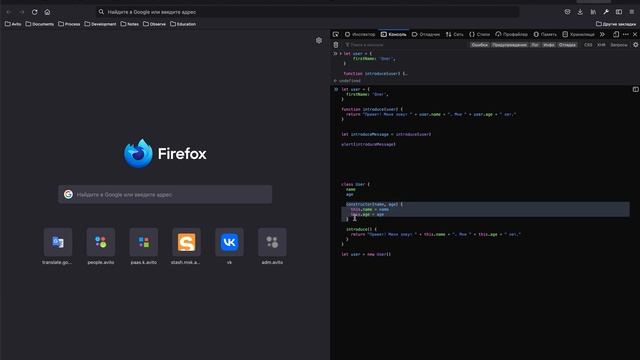Switch to the Инспектор DevTools tab
Screen dimensions: 640x360
[360, 34]
